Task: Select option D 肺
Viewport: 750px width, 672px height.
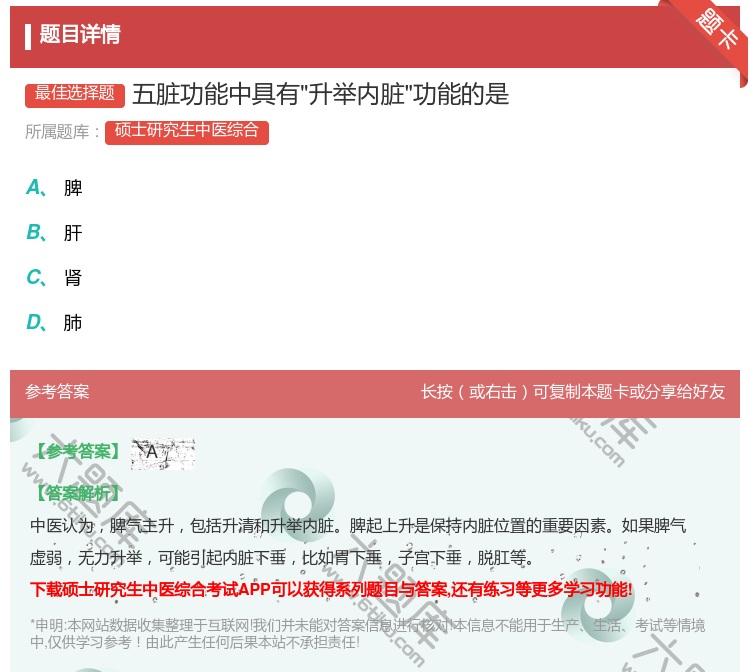Action: [x=54, y=322]
